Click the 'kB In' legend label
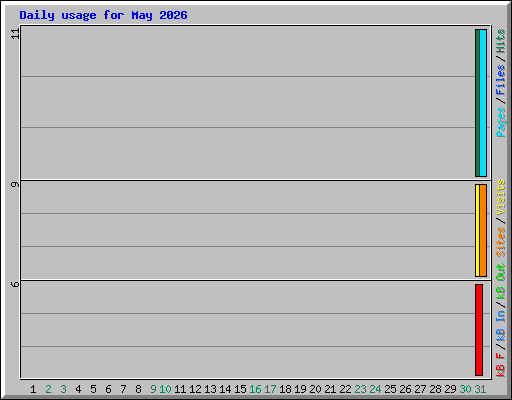The height and width of the screenshot is (400, 512). pyautogui.click(x=501, y=326)
